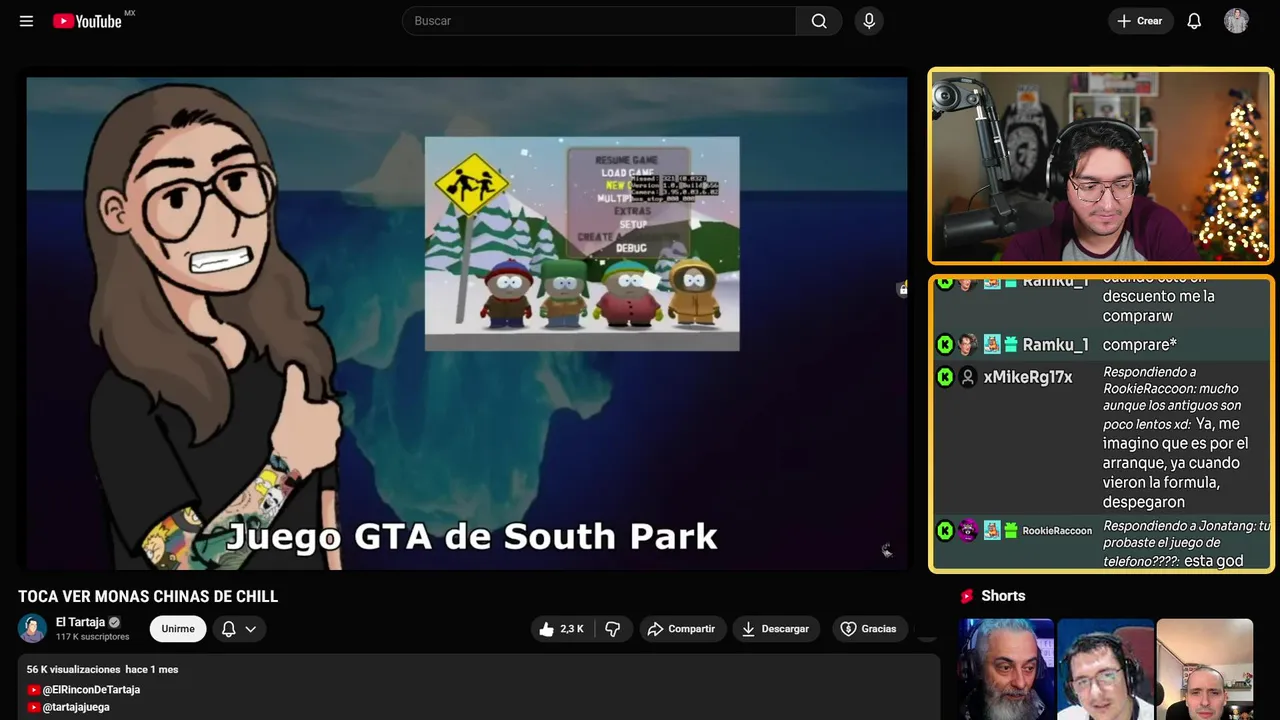Share the video with Compartir
This screenshot has width=1280, height=720.
pos(681,629)
